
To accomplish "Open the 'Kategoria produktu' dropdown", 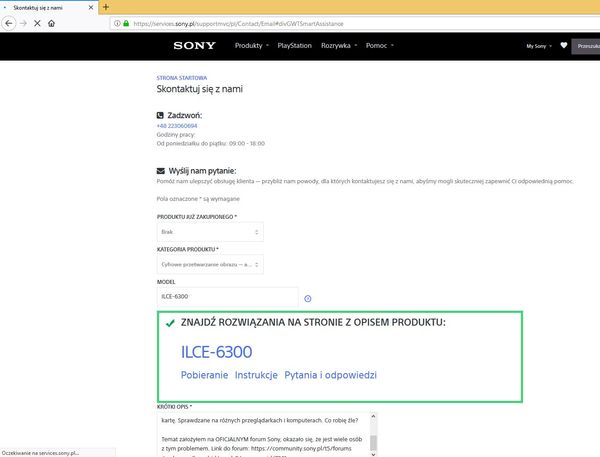I will 210,265.
